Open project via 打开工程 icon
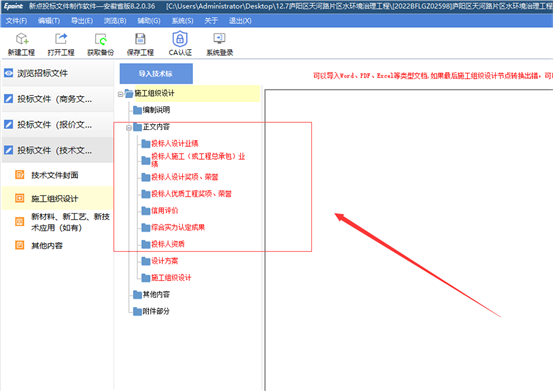 (x=61, y=38)
